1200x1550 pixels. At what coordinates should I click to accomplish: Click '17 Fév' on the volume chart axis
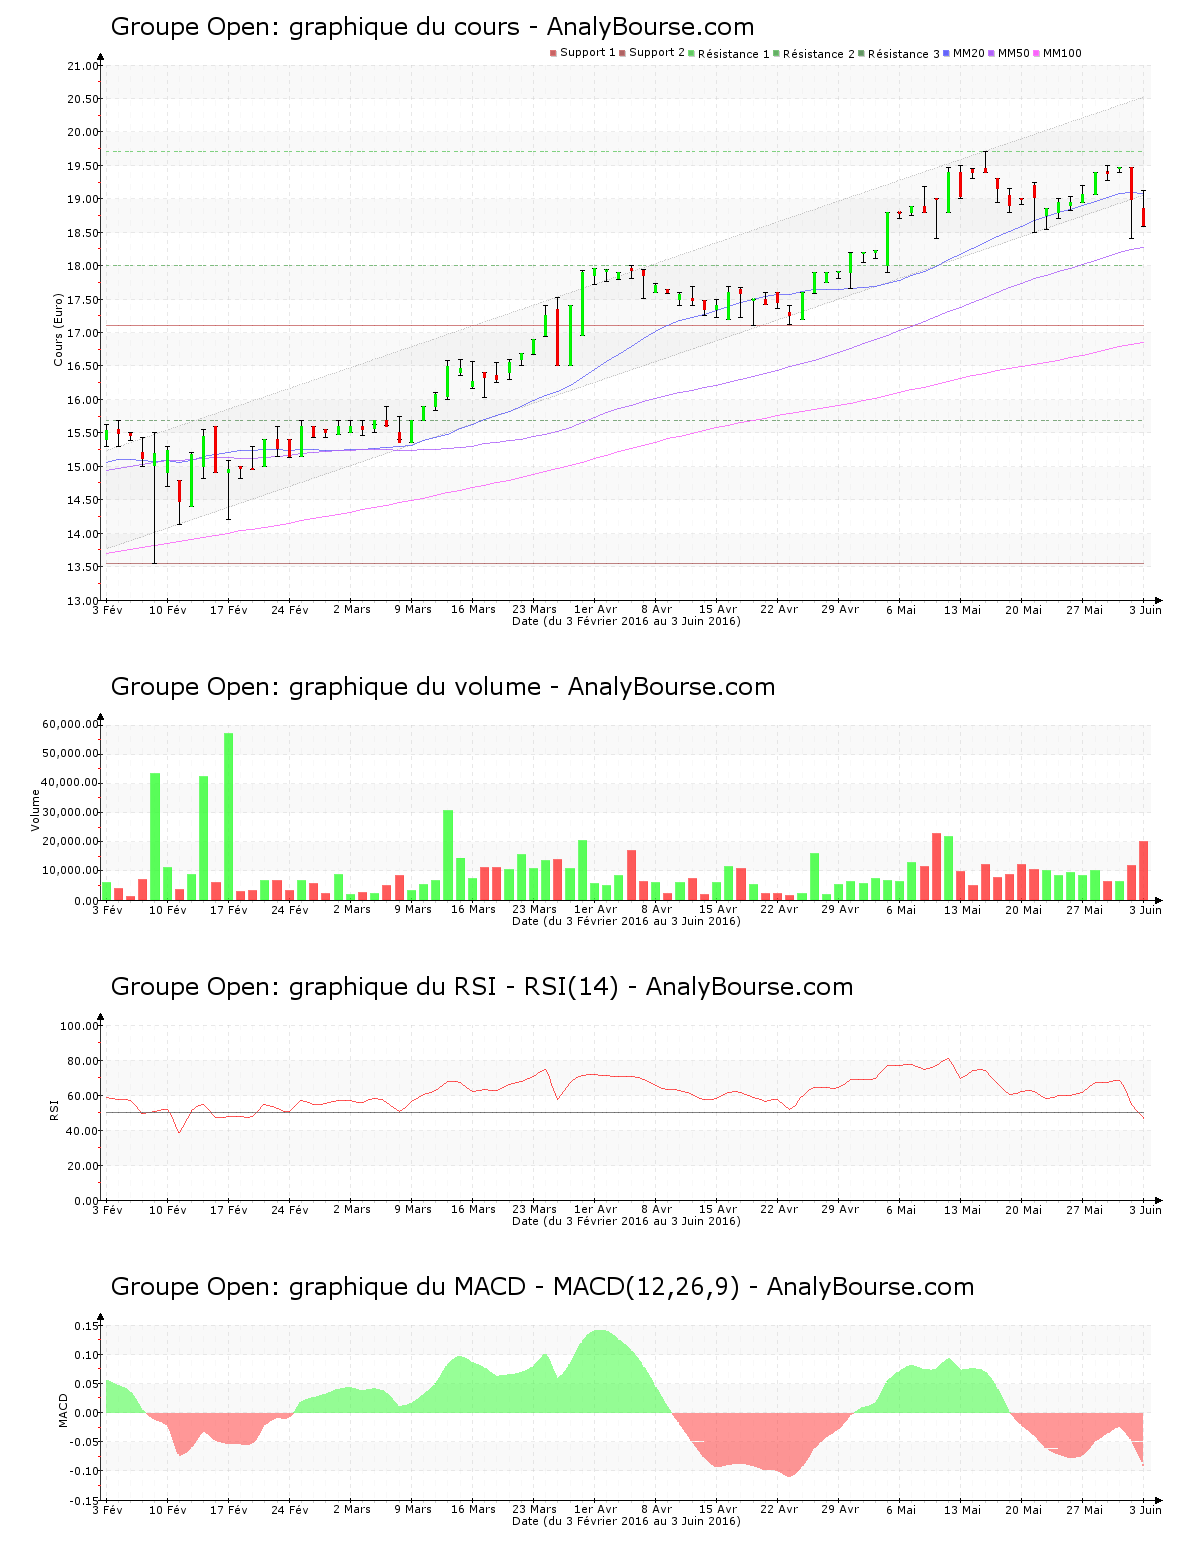(229, 909)
